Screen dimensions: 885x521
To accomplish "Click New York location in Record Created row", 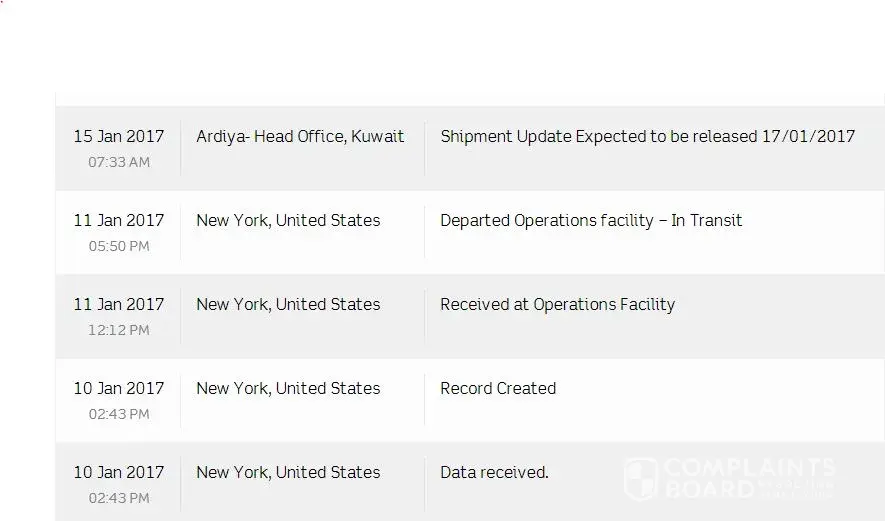I will pos(288,388).
